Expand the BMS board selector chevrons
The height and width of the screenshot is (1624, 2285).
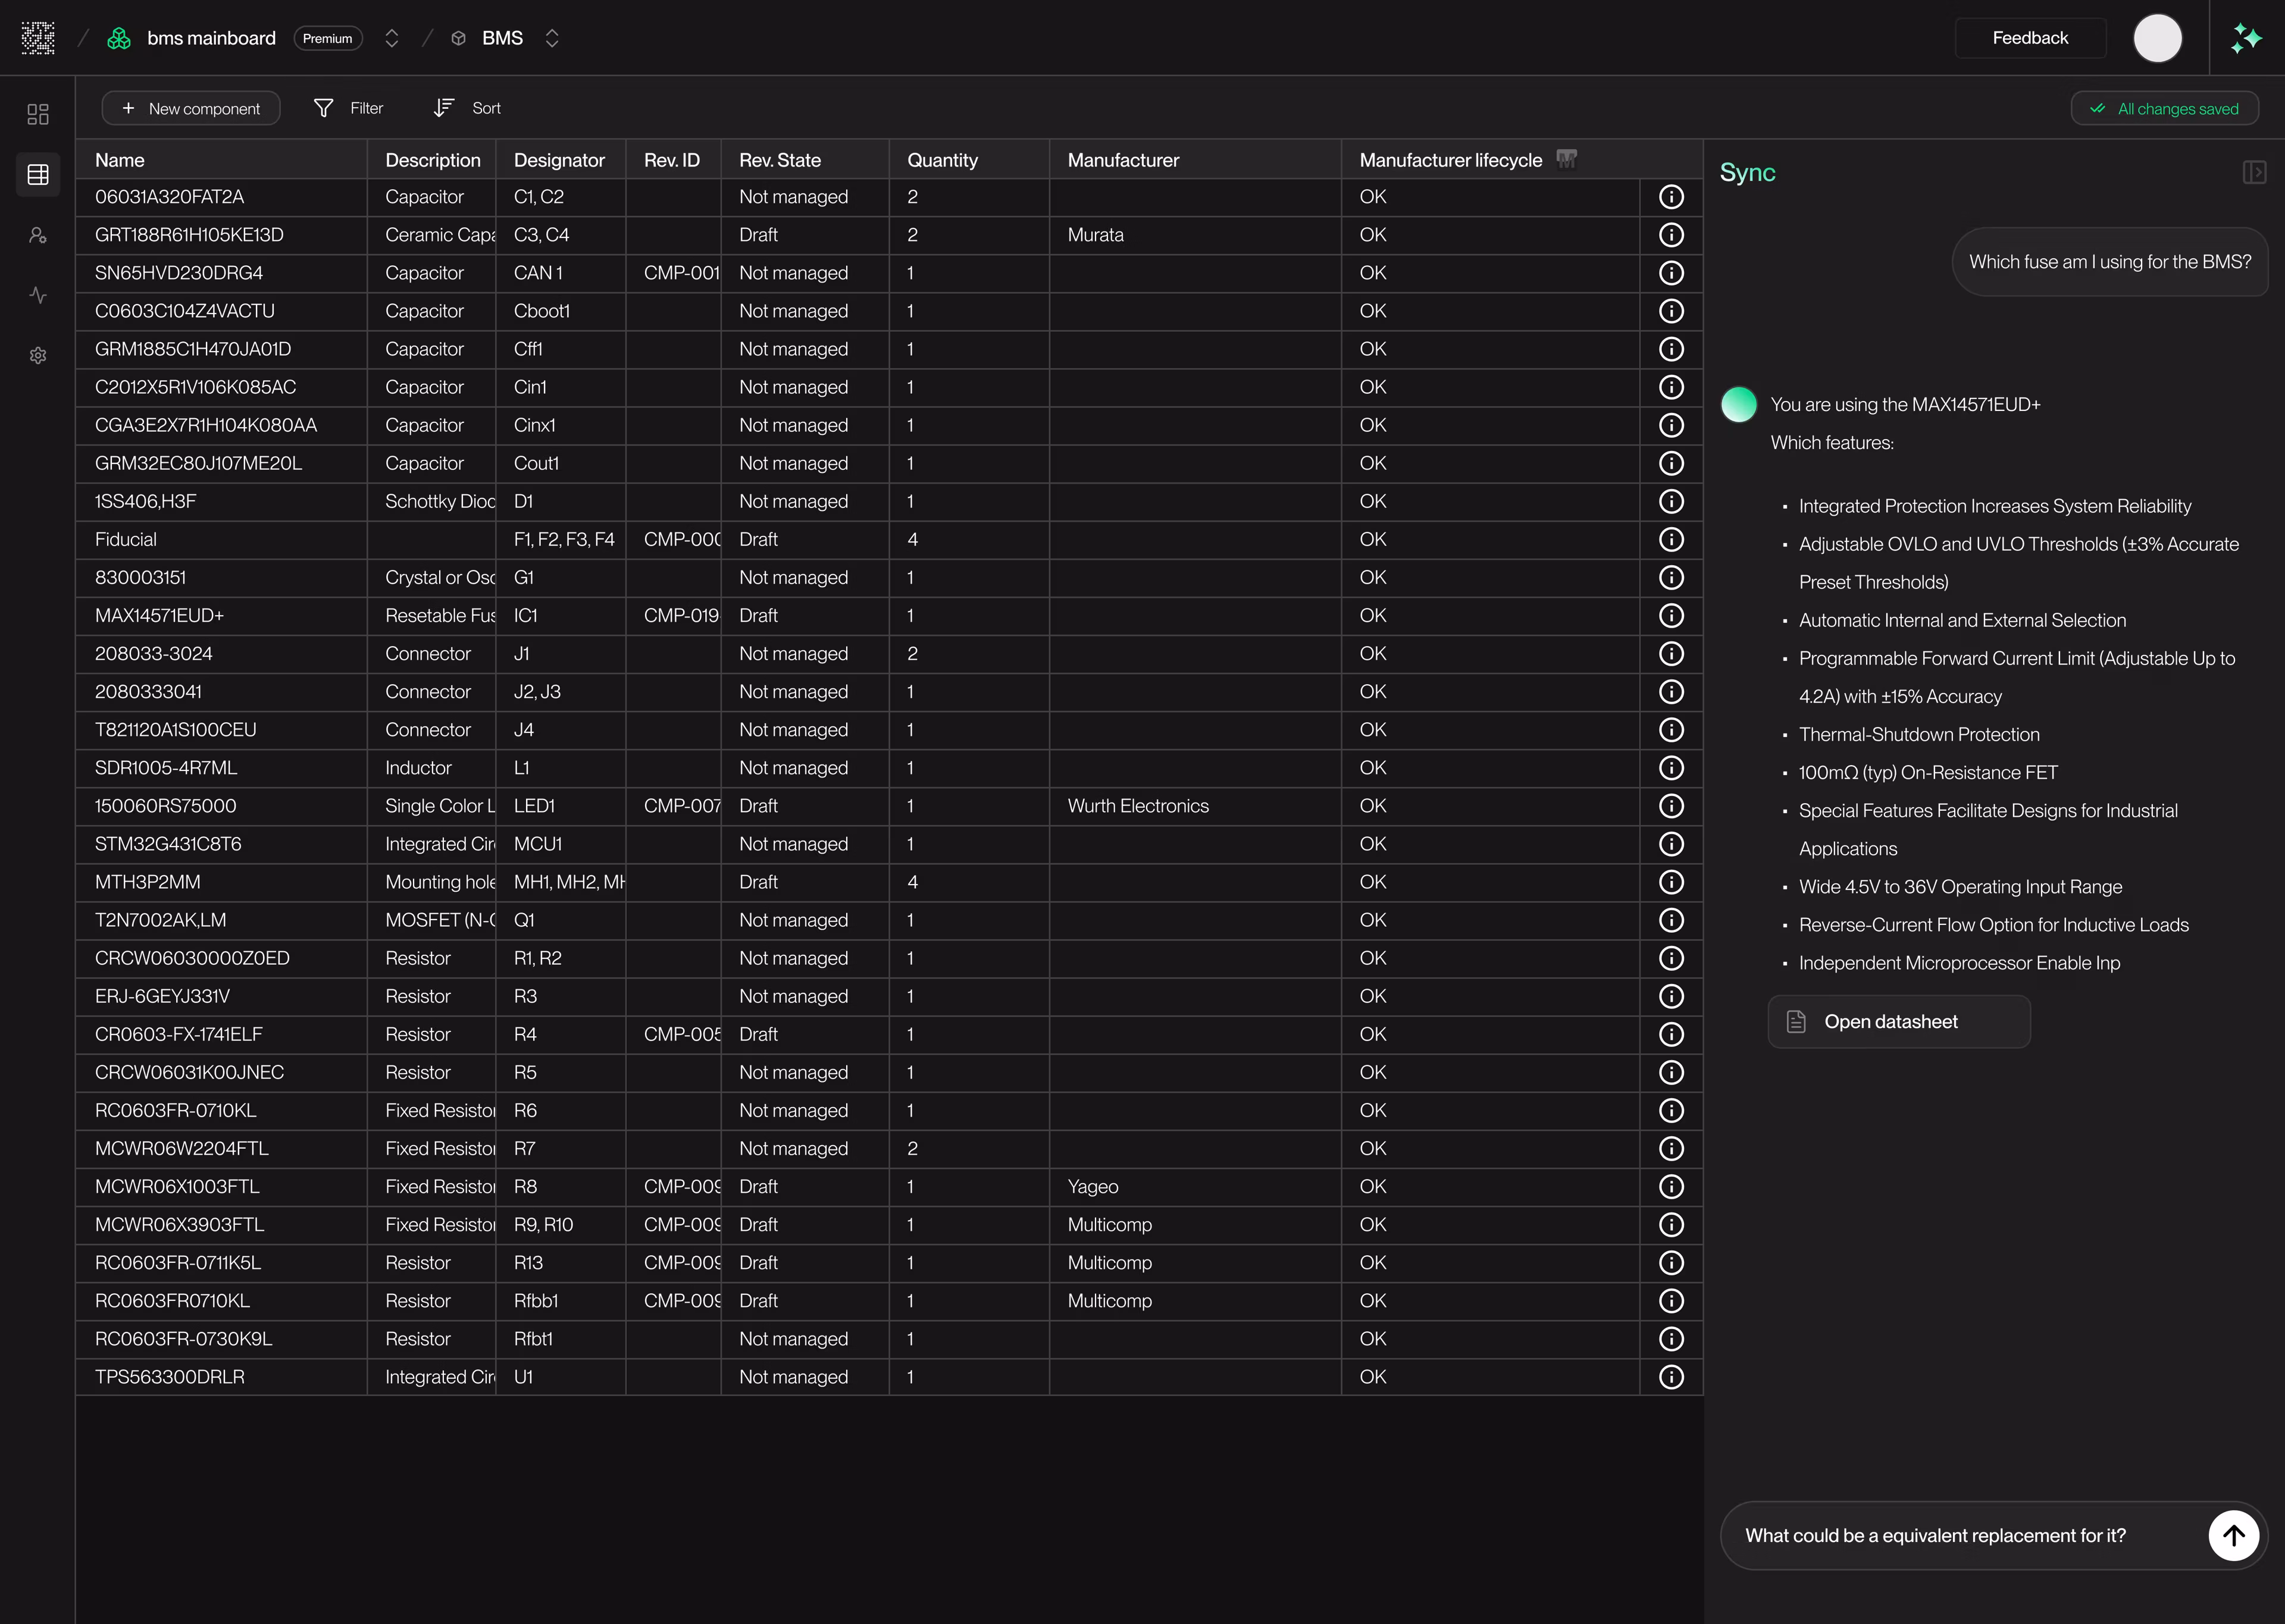pos(552,37)
